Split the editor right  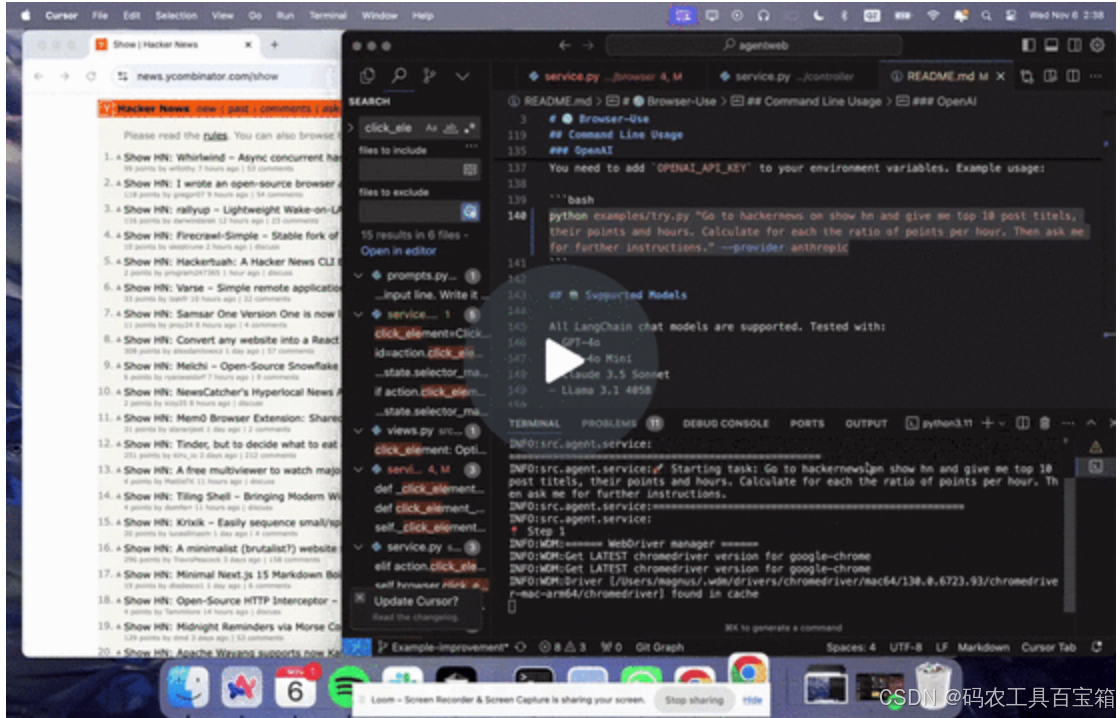pos(1073,76)
